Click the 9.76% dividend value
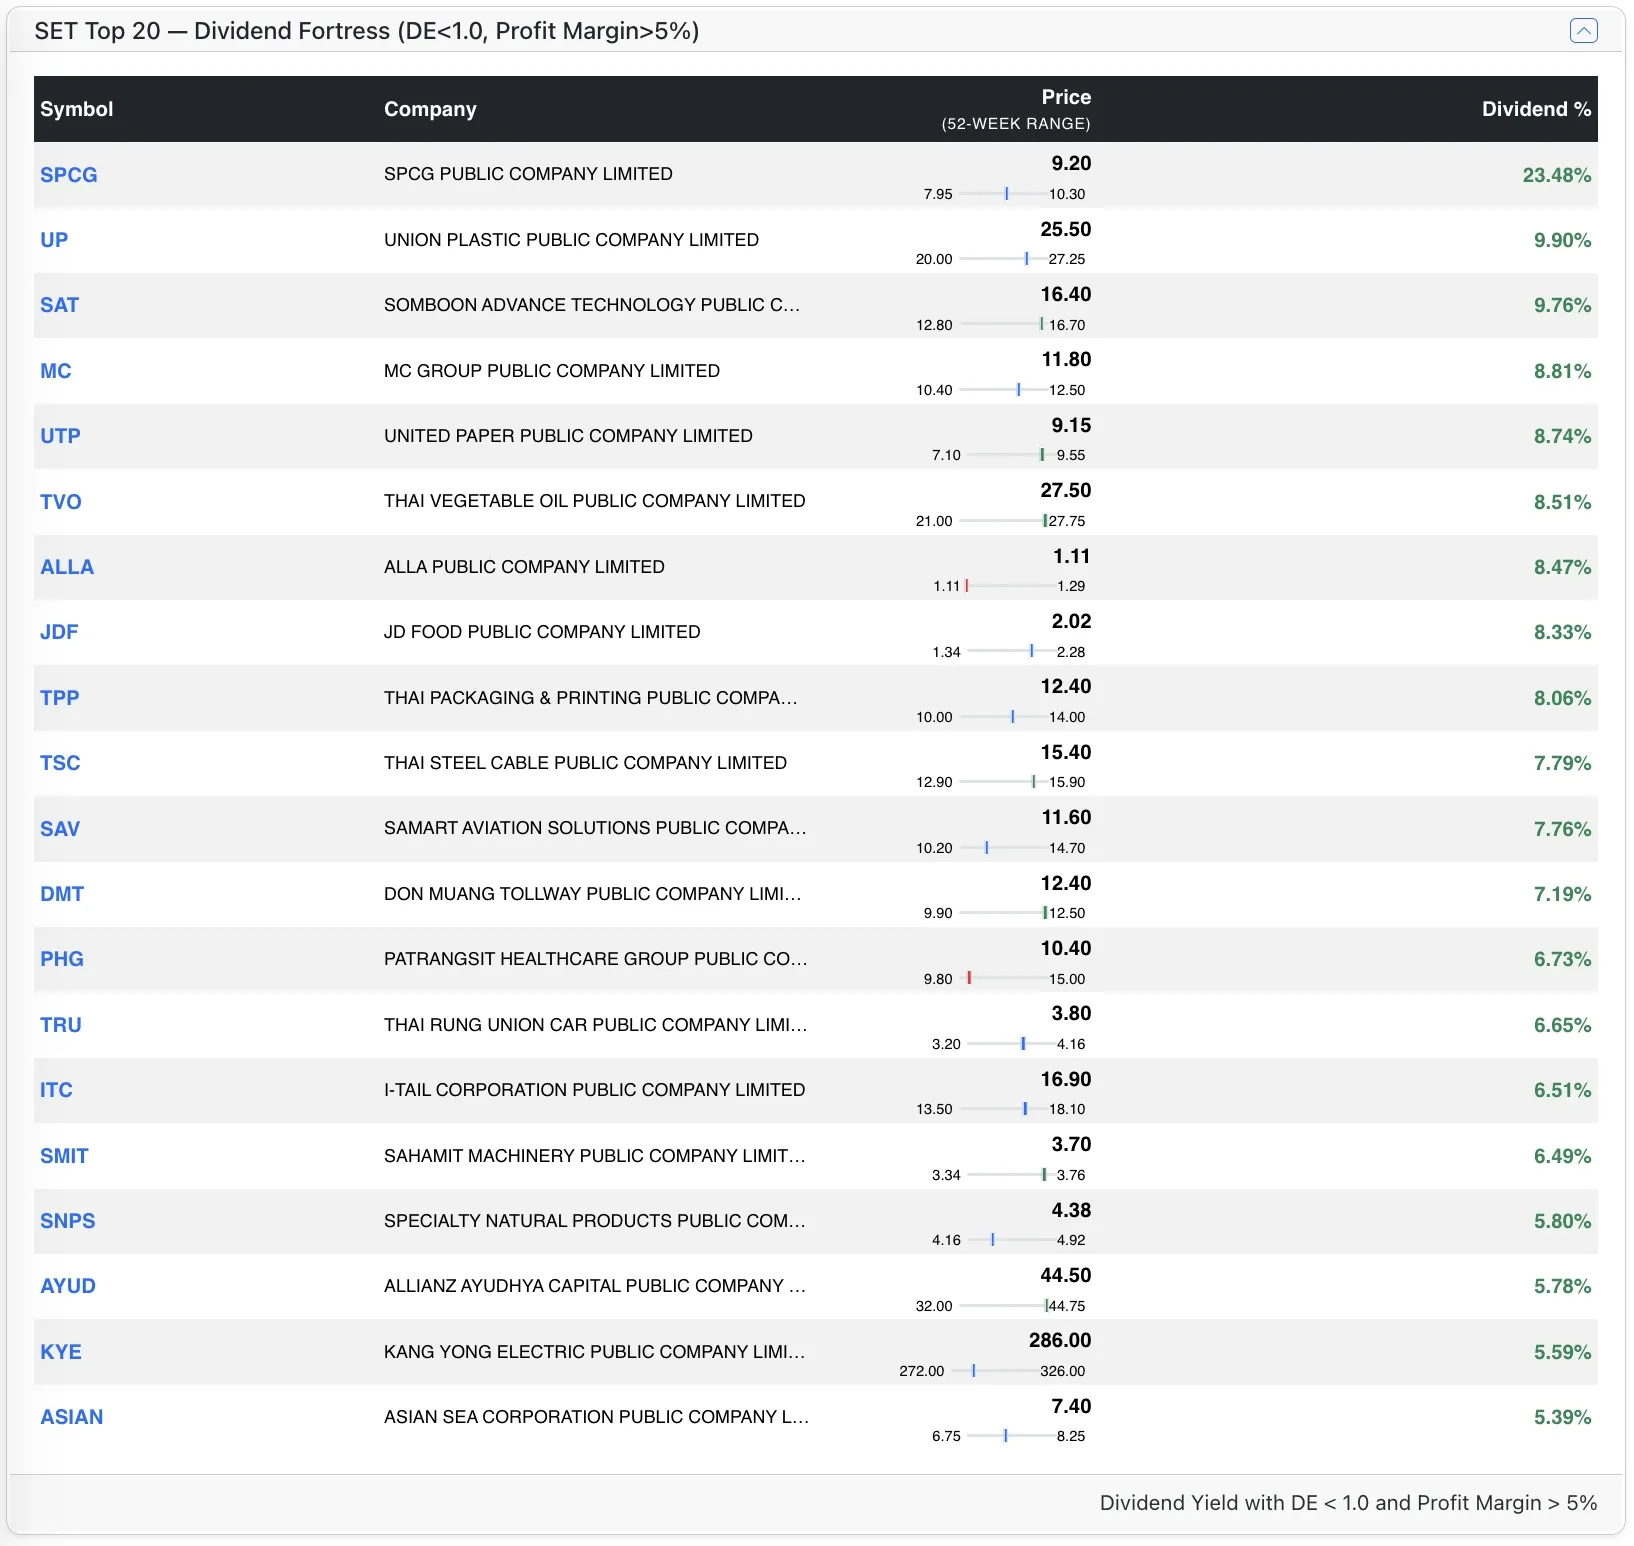1634x1546 pixels. coord(1562,305)
